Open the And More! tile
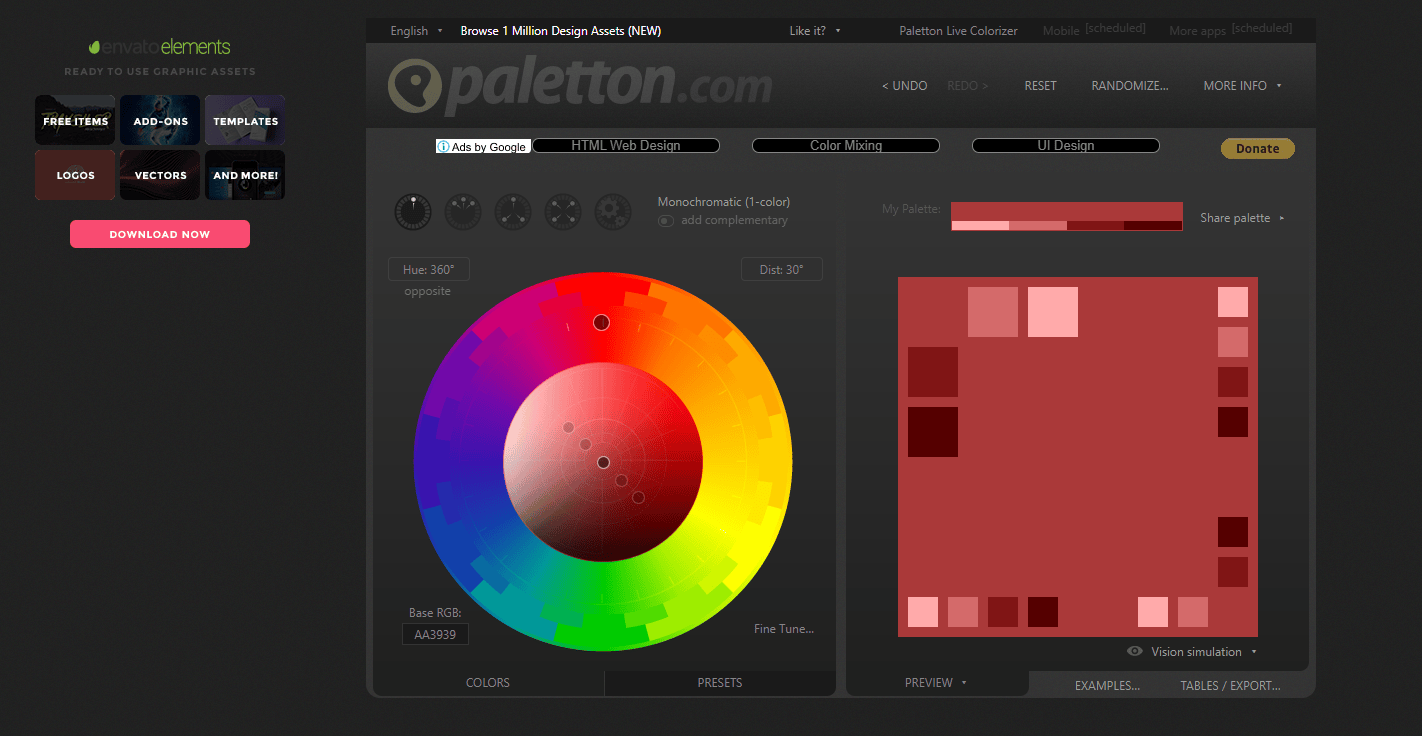Screen dimensions: 1422x736 [245, 175]
